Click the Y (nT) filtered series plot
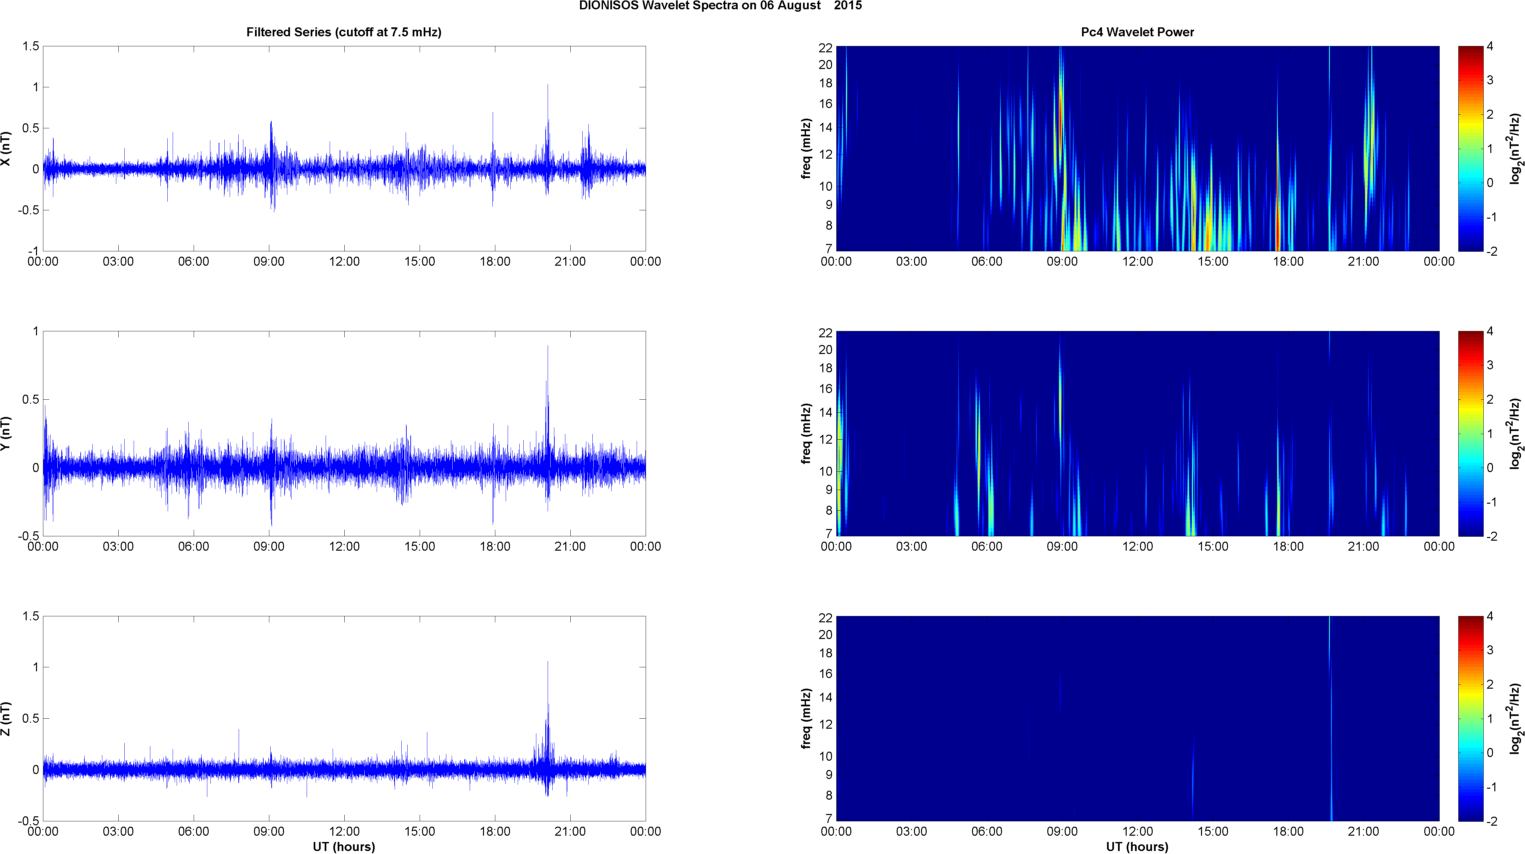 (344, 433)
